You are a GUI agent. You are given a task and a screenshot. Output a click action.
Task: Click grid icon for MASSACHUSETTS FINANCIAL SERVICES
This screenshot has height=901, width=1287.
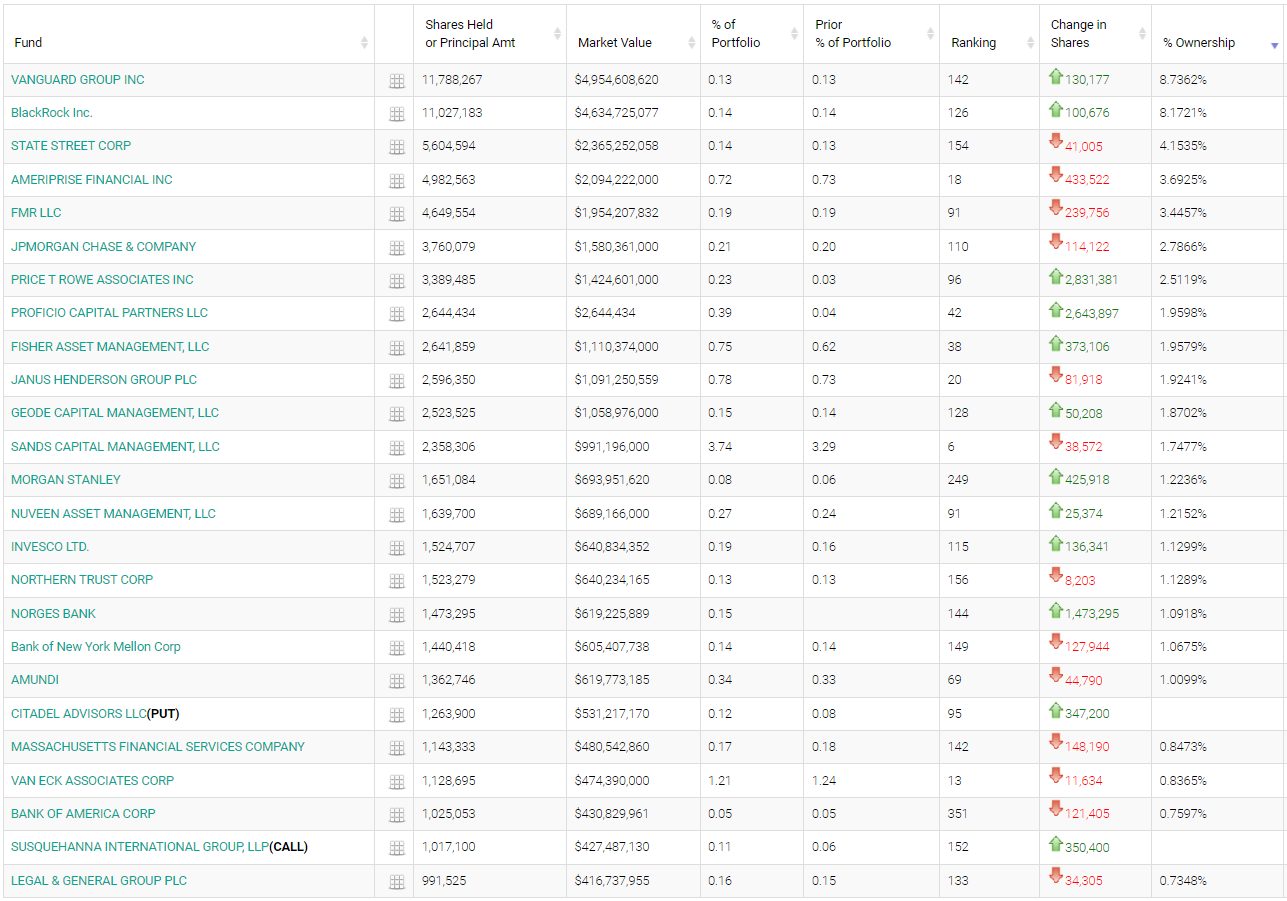[x=396, y=748]
